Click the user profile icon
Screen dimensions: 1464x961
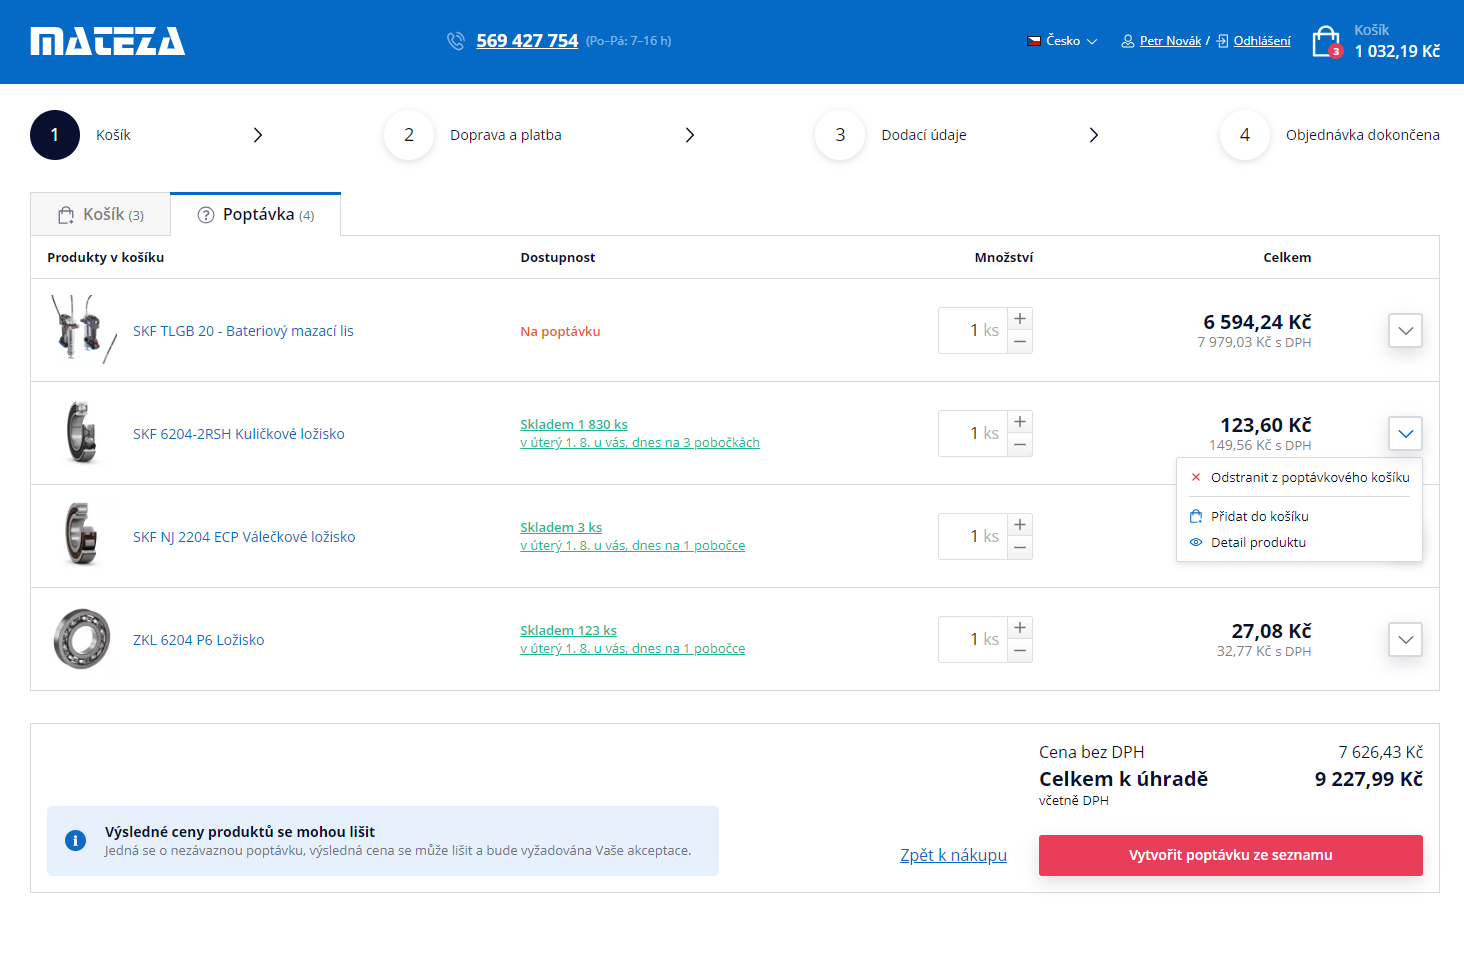pos(1128,41)
